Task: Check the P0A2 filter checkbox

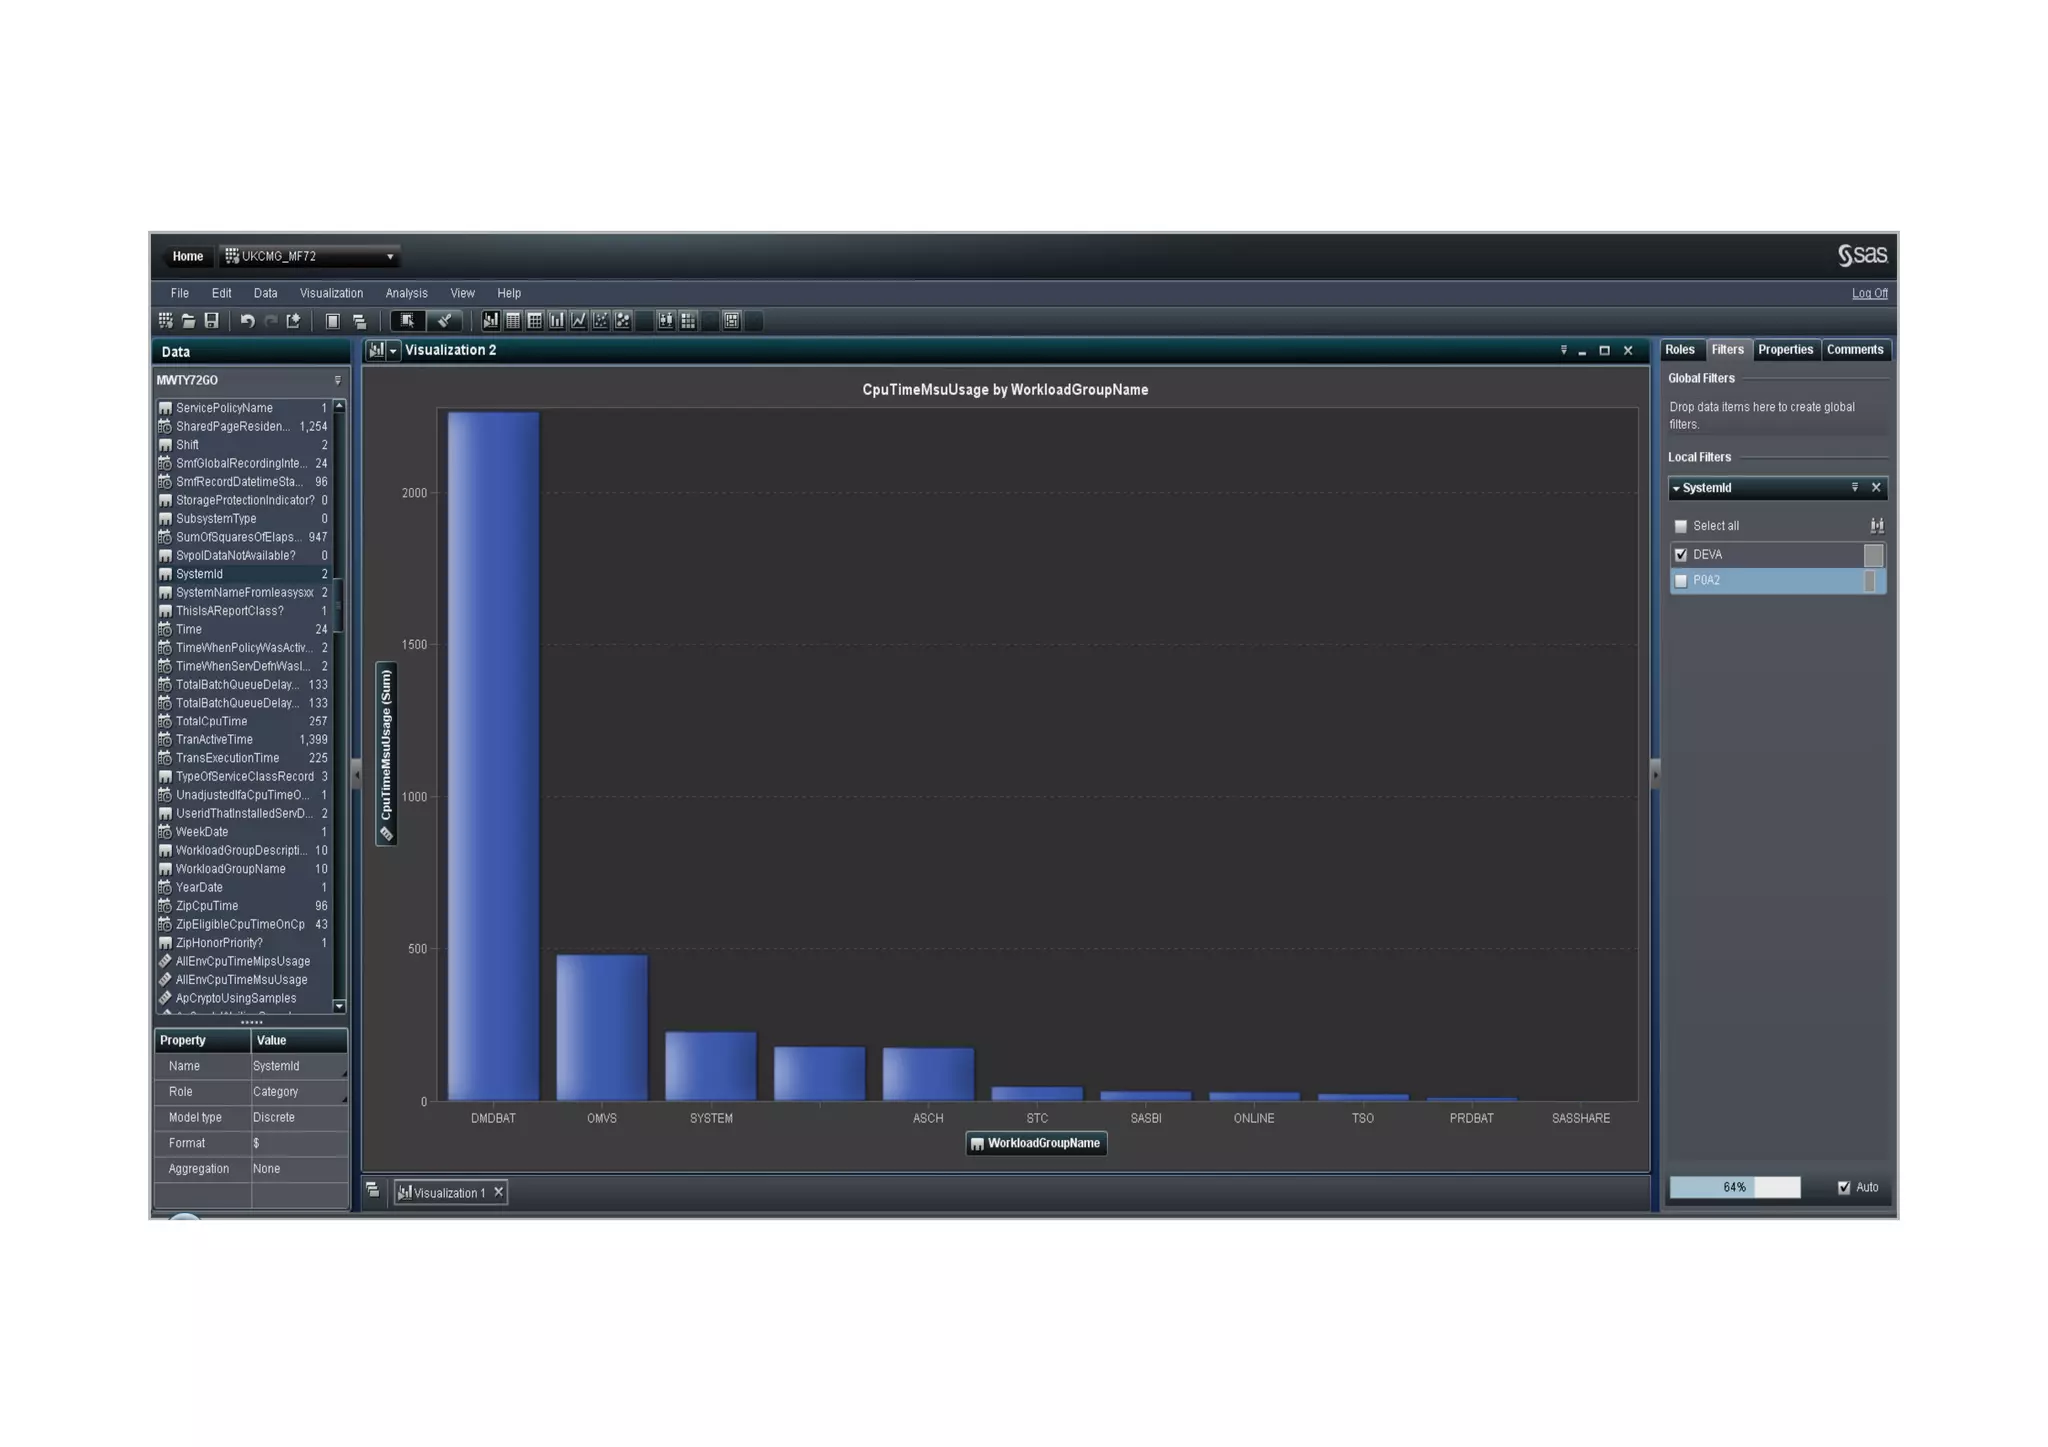Action: [x=1681, y=581]
